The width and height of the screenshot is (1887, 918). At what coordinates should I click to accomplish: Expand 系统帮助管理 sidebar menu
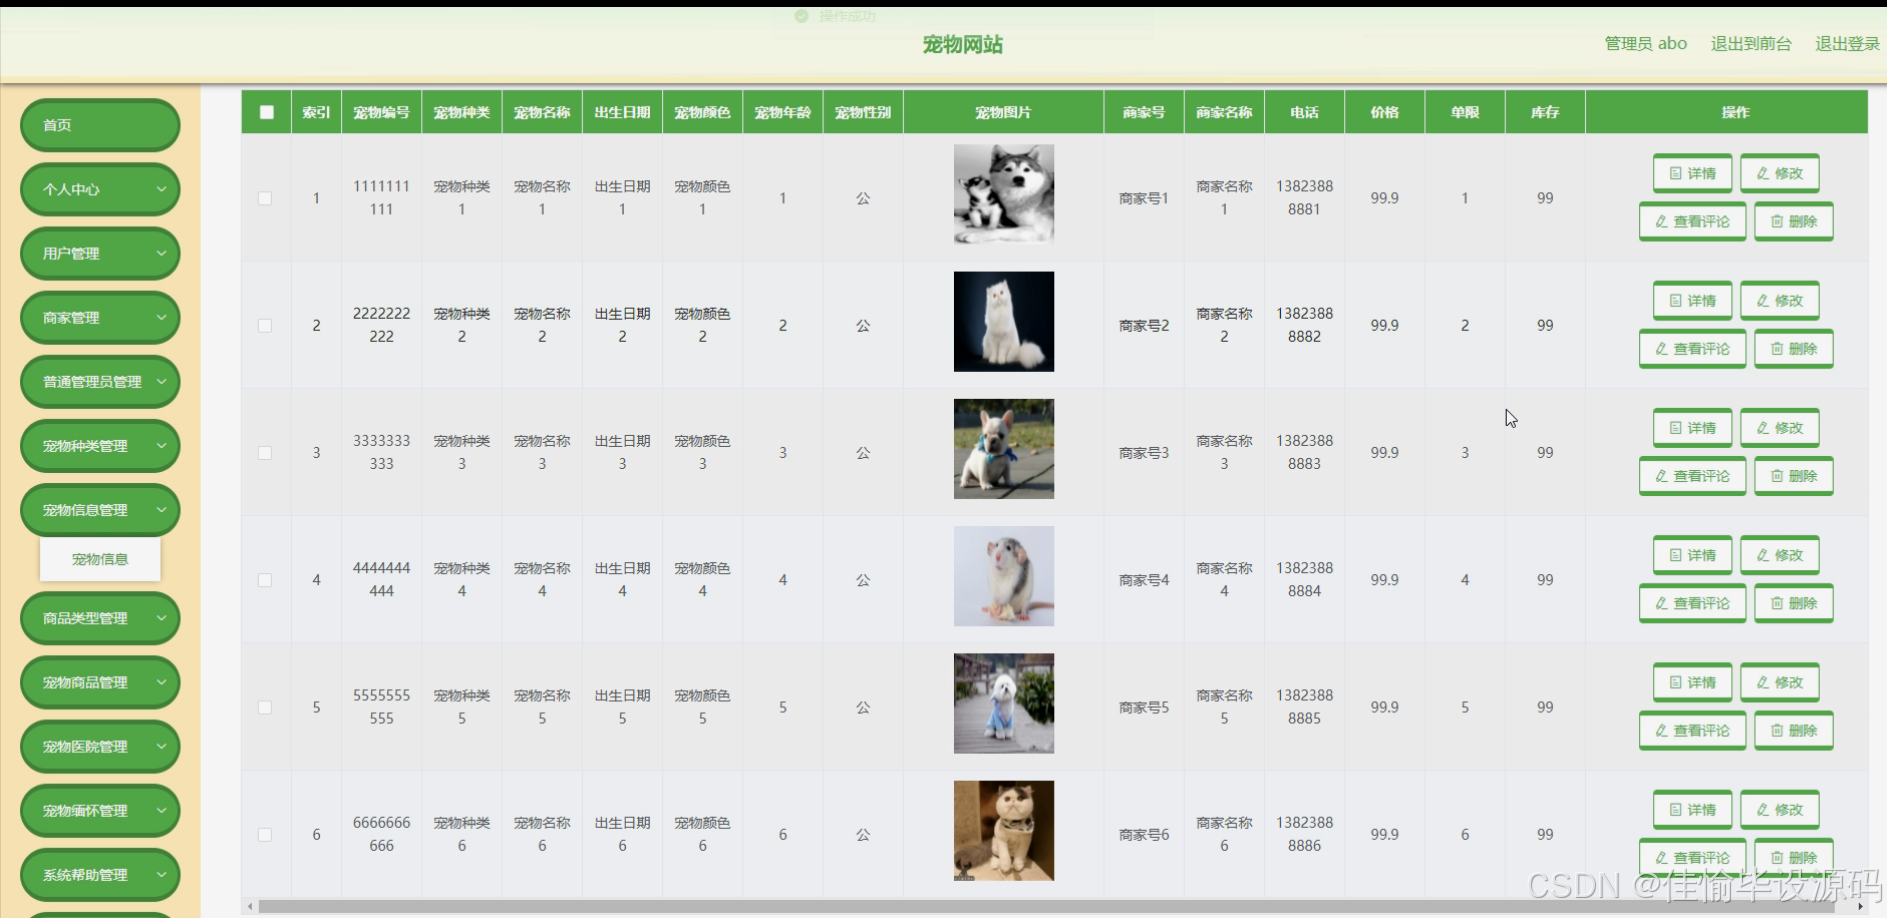[x=100, y=874]
